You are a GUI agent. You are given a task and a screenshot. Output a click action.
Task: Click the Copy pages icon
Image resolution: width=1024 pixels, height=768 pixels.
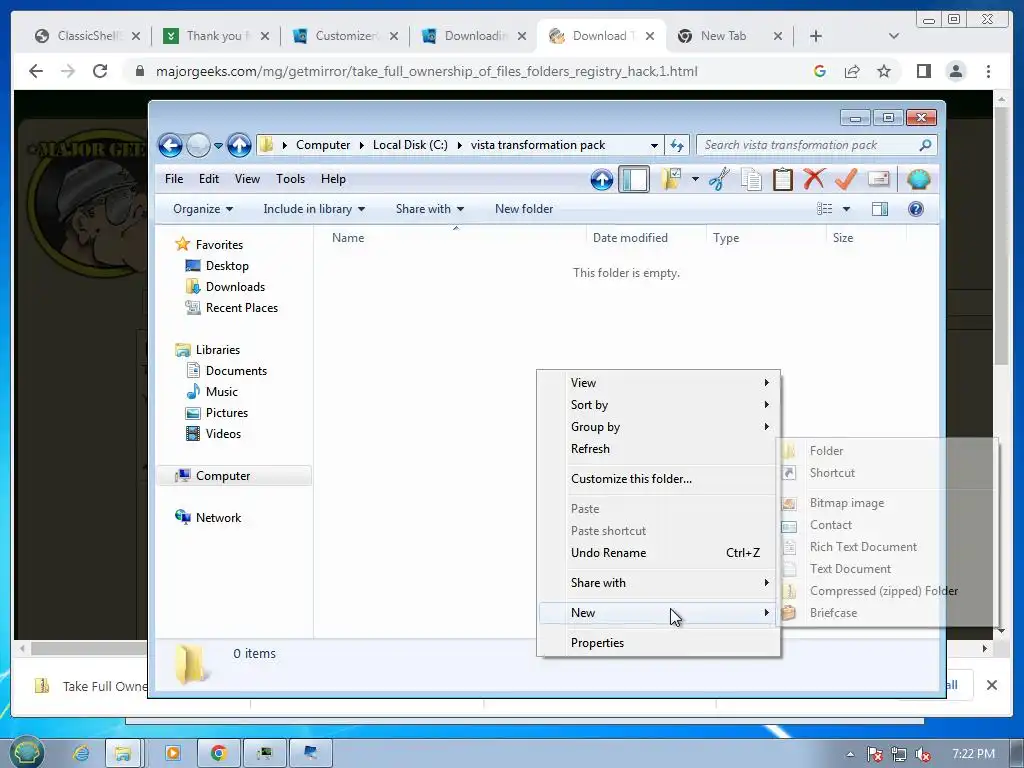pos(751,179)
